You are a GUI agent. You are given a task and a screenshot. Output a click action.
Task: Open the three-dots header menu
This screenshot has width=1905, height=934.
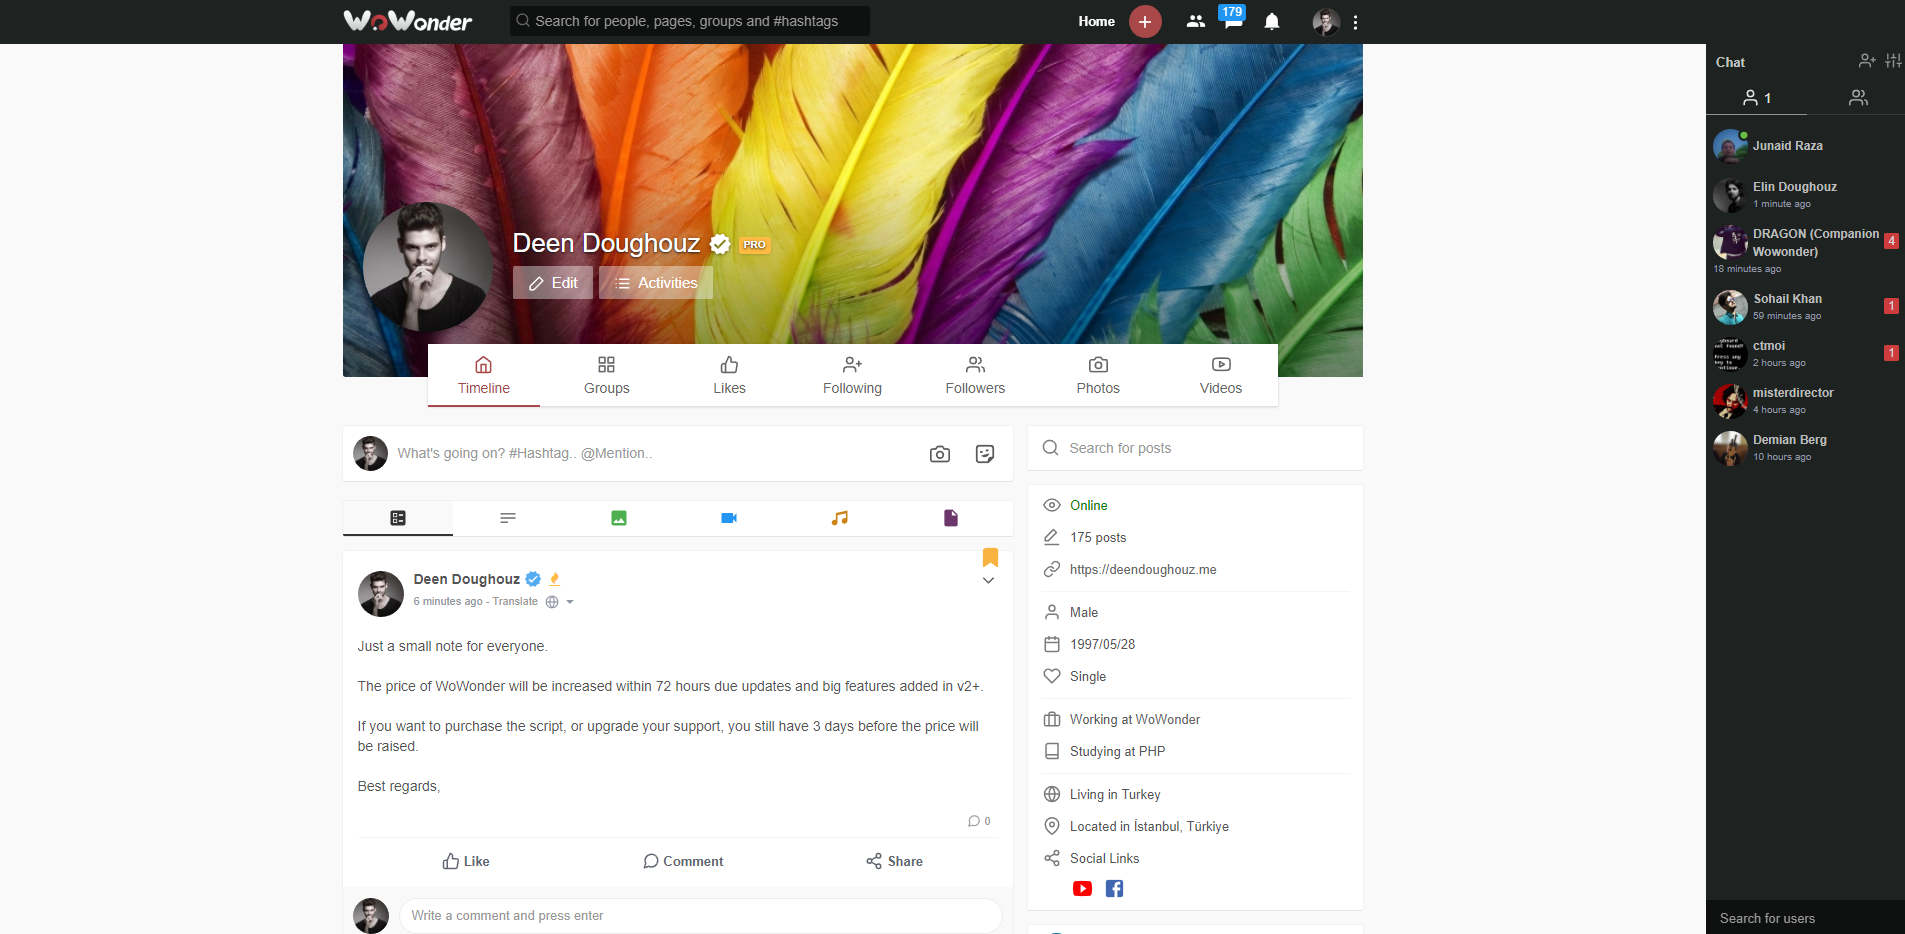tap(1355, 22)
